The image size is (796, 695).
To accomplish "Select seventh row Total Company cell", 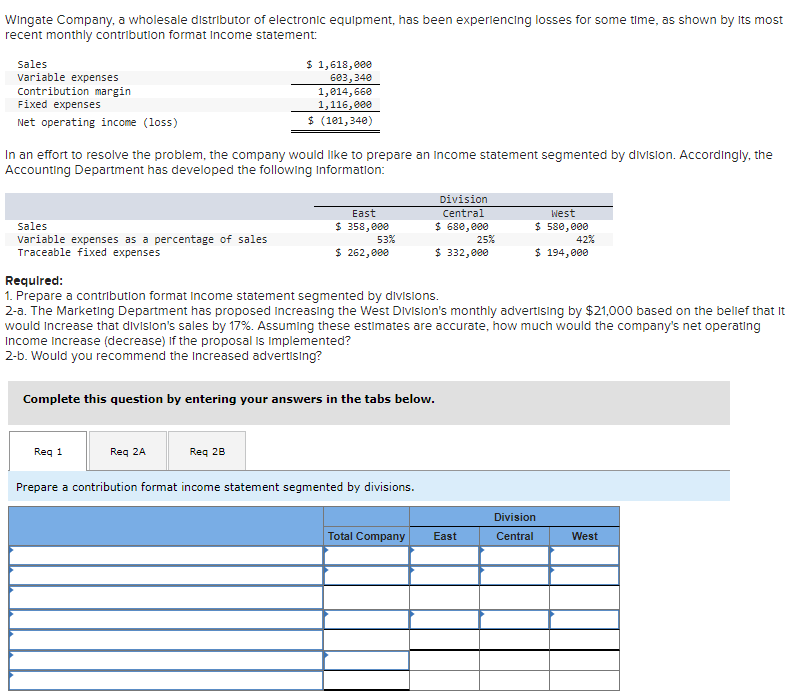I will (x=367, y=680).
